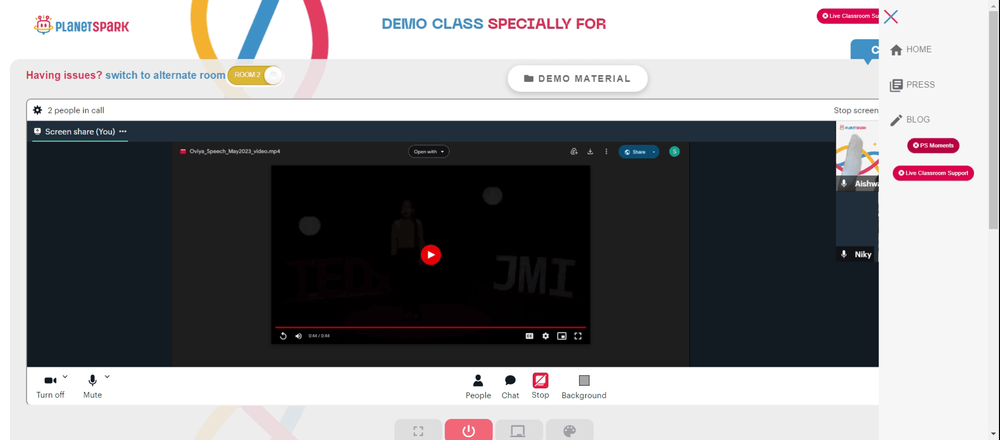The width and height of the screenshot is (1000, 440).
Task: Click the 0:44 / 0:44 timestamp
Action: point(319,336)
